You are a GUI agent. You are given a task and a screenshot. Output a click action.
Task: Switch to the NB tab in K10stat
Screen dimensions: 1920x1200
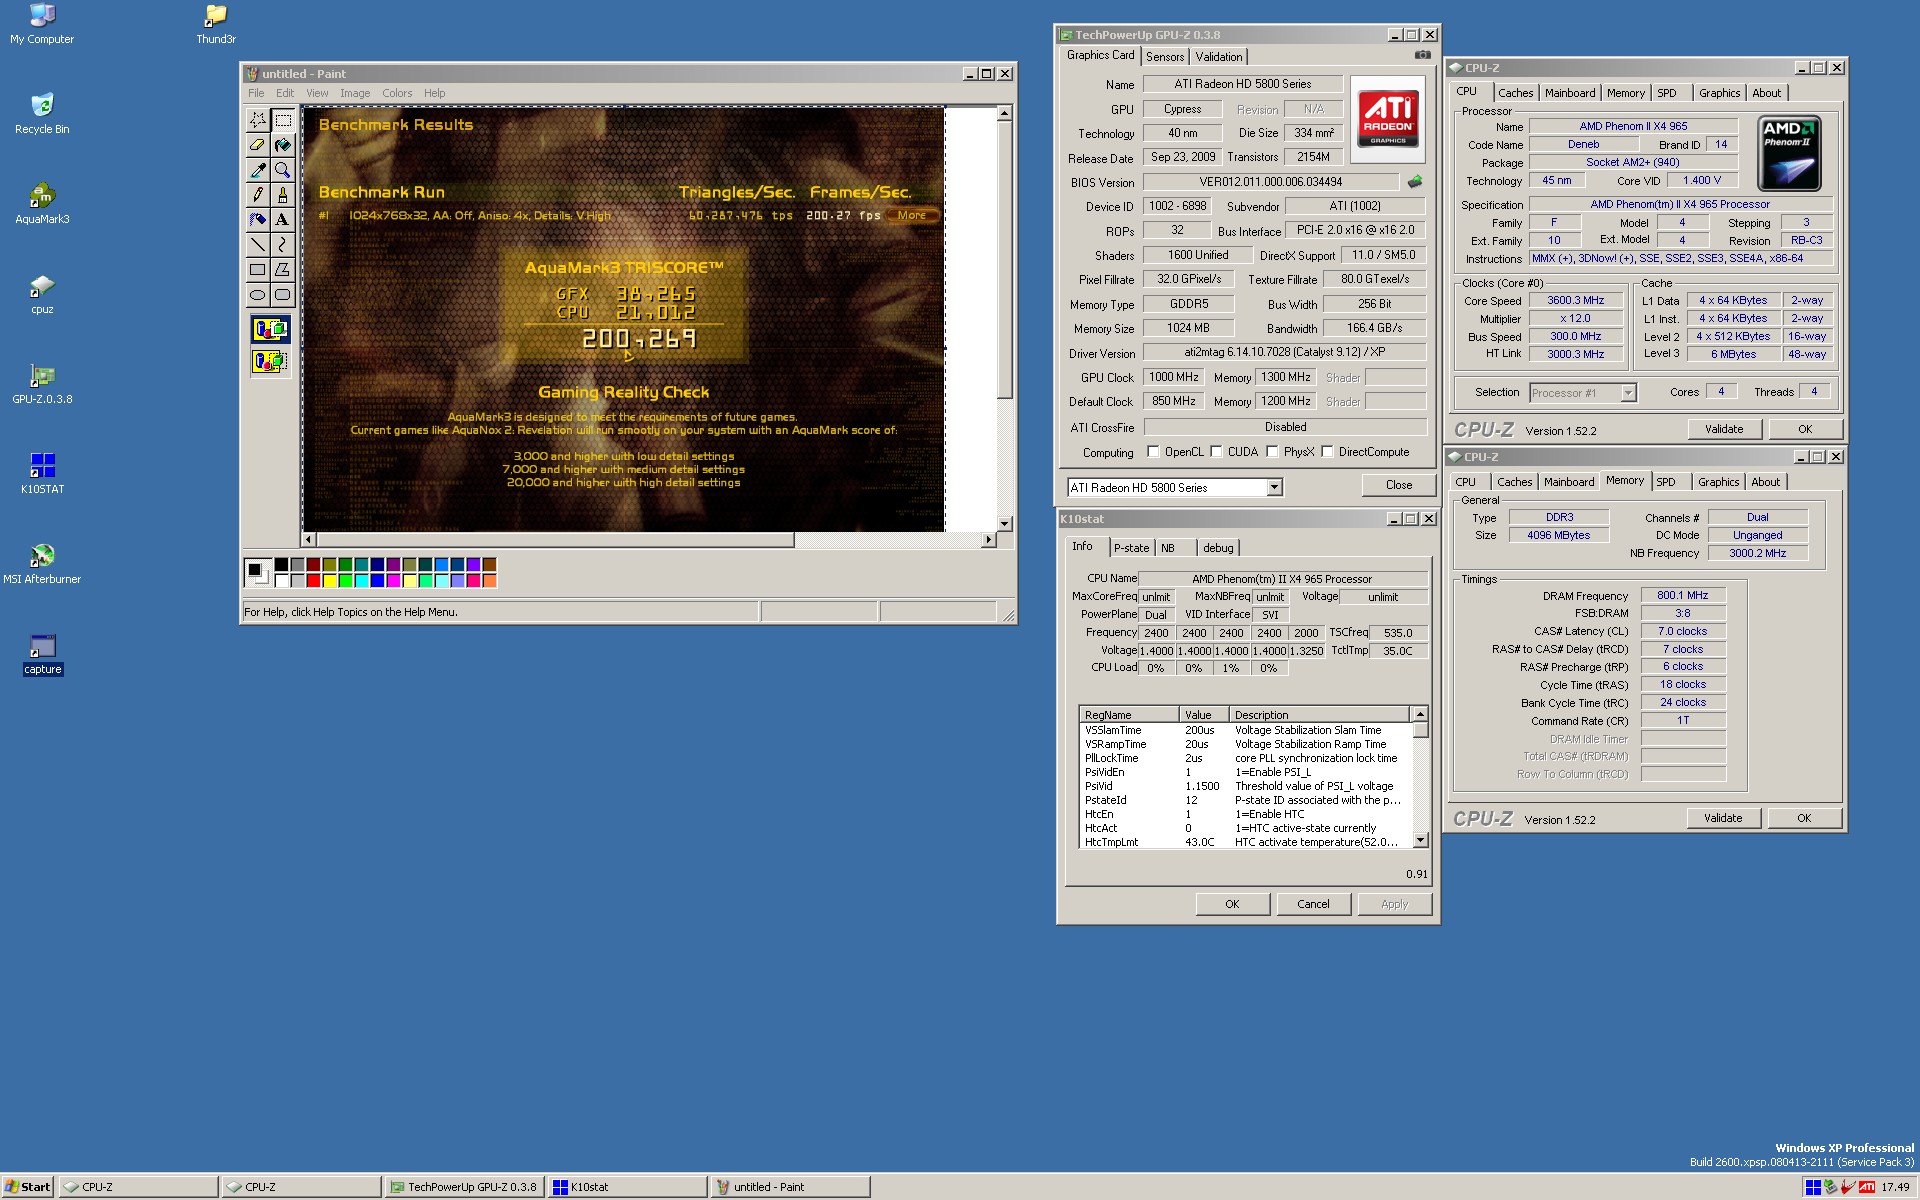tap(1167, 548)
